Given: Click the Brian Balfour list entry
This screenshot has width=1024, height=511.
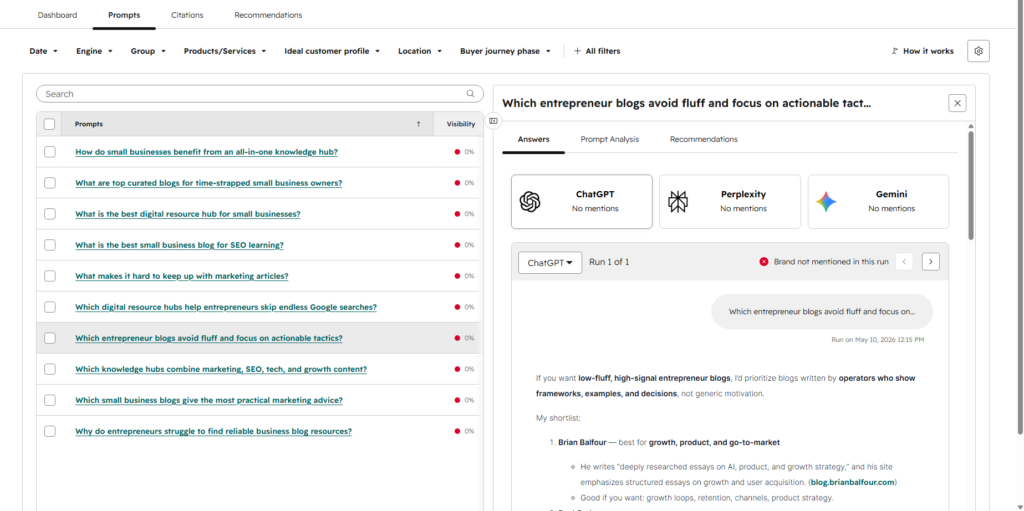Looking at the screenshot, I should click(x=669, y=442).
